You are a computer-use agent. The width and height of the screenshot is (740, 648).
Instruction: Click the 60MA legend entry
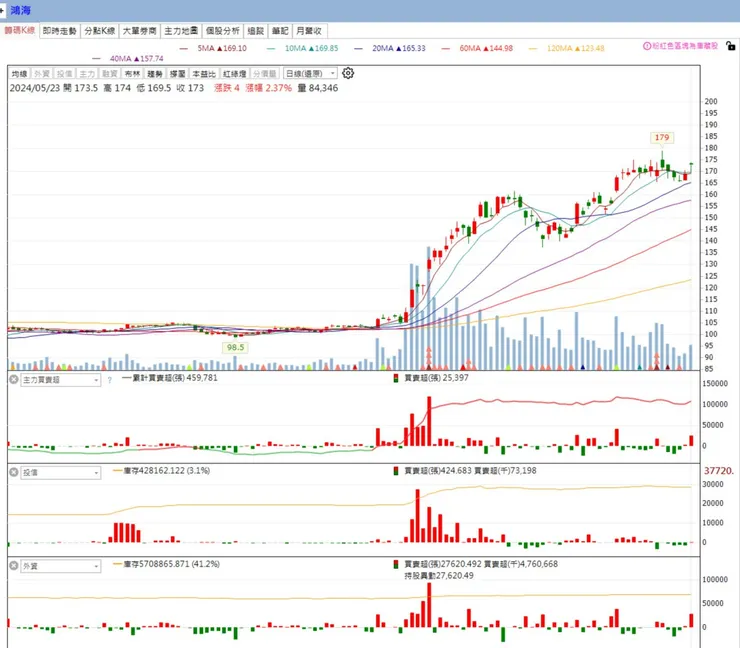477,48
